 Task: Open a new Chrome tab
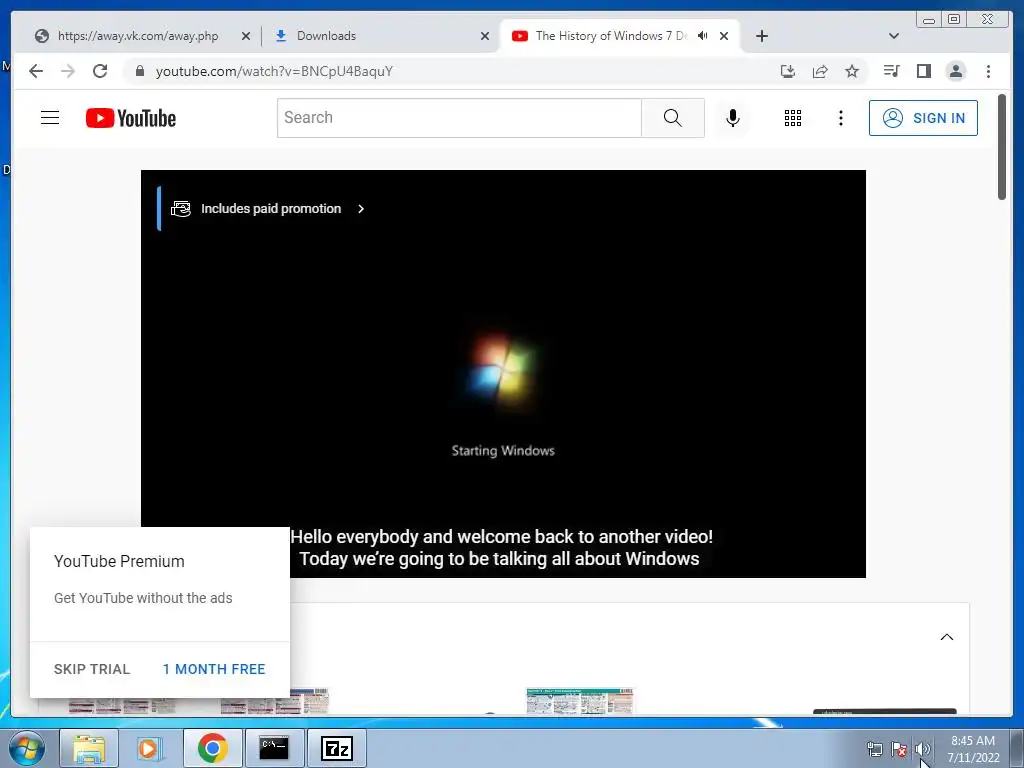coord(761,36)
